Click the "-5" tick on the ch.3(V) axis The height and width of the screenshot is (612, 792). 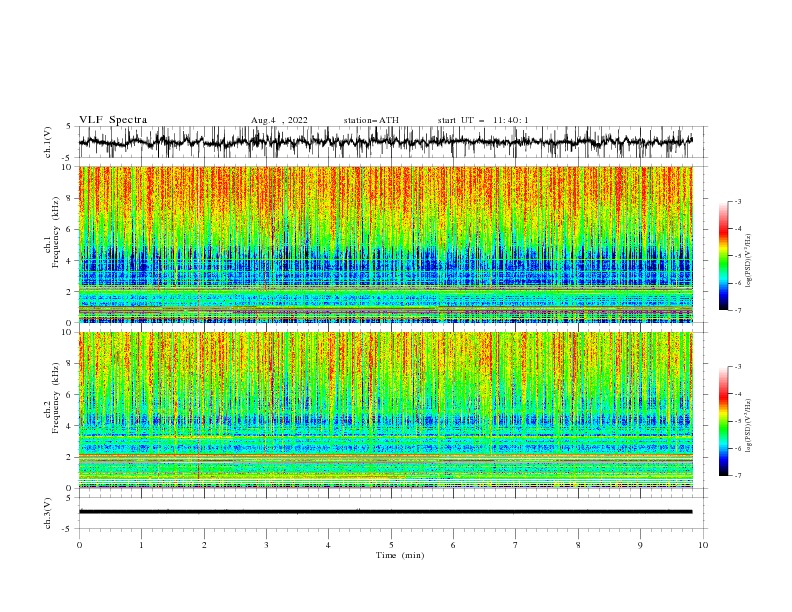68,529
